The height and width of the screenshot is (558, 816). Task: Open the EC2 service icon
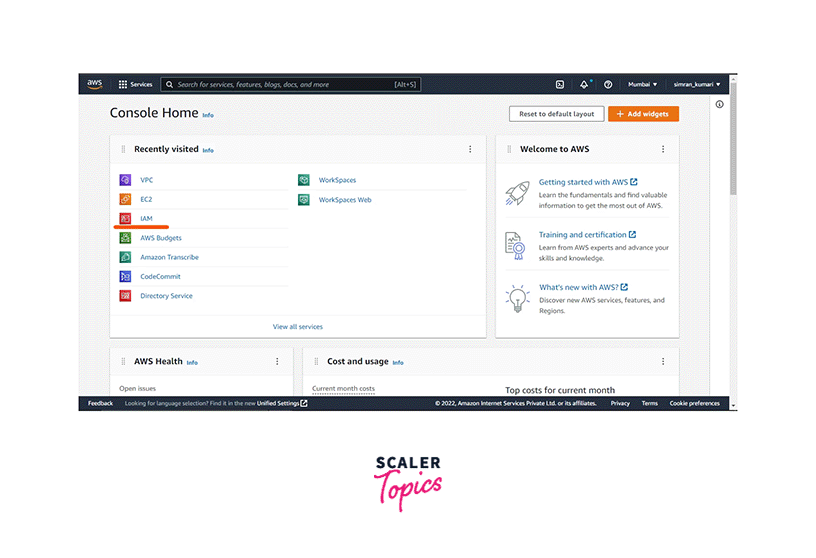pyautogui.click(x=125, y=199)
